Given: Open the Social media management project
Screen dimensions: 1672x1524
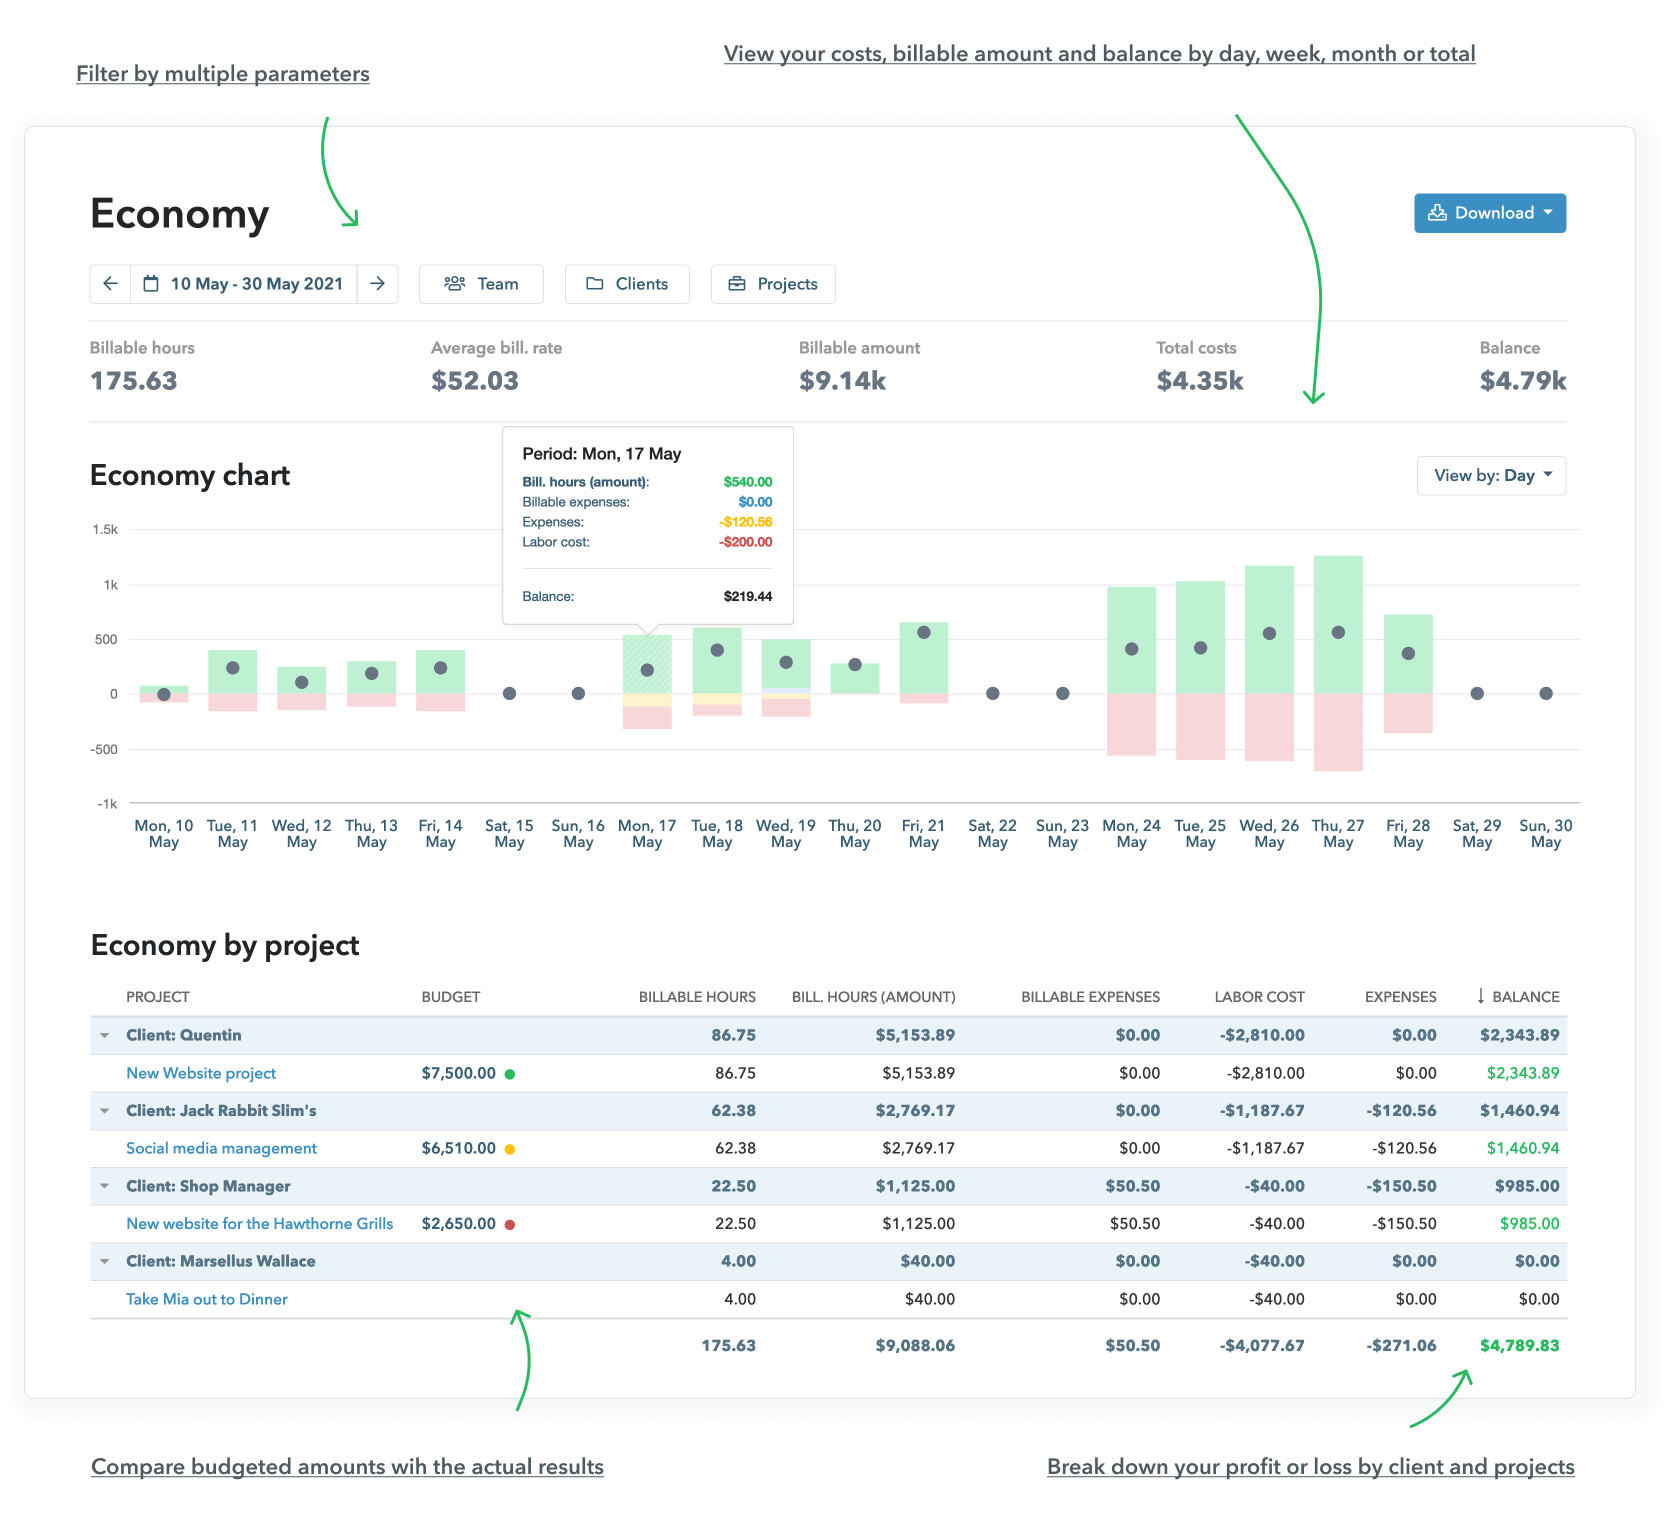Looking at the screenshot, I should pos(221,1148).
